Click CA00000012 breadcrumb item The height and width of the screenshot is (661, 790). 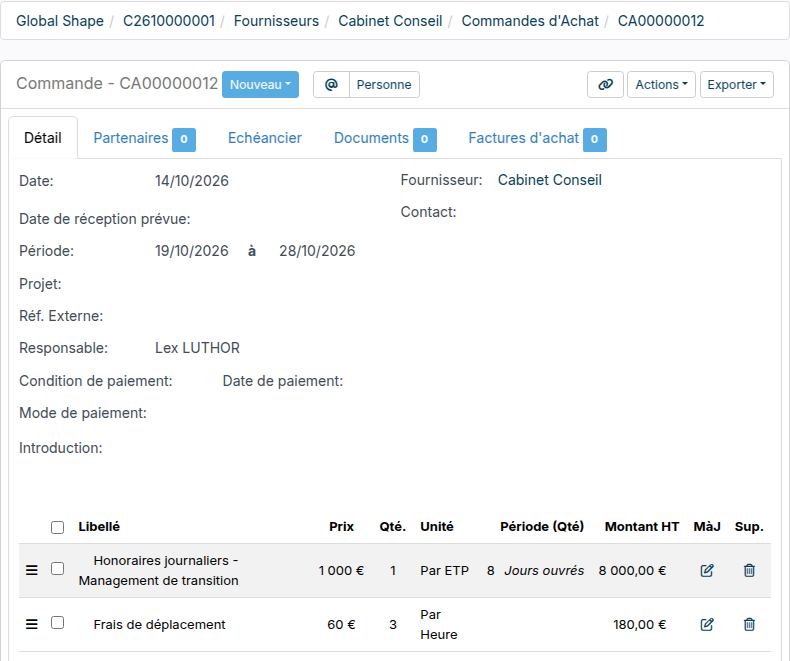point(661,21)
